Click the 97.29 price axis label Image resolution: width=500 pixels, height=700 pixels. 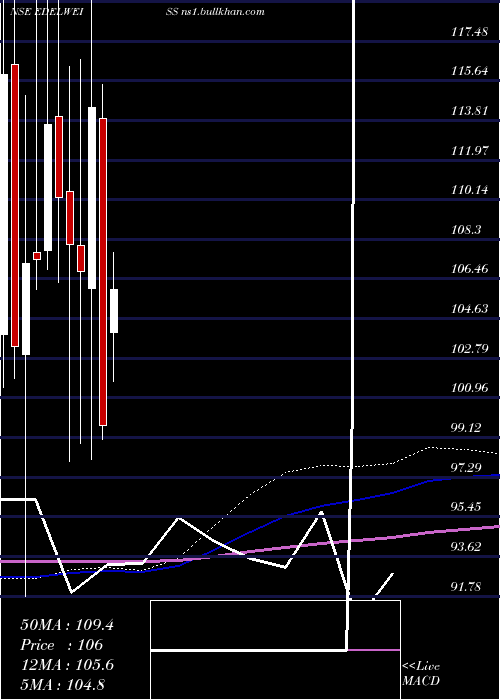click(x=467, y=467)
